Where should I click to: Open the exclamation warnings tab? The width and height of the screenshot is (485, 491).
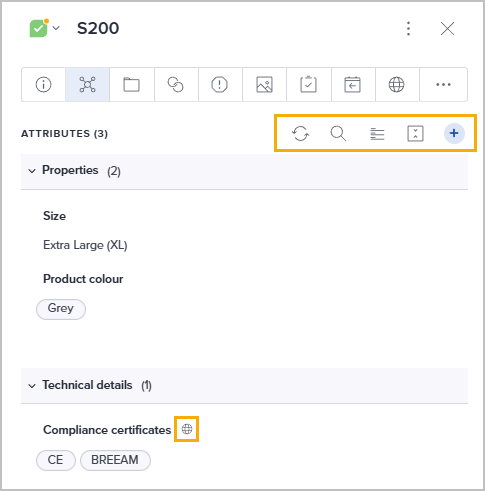tap(220, 84)
